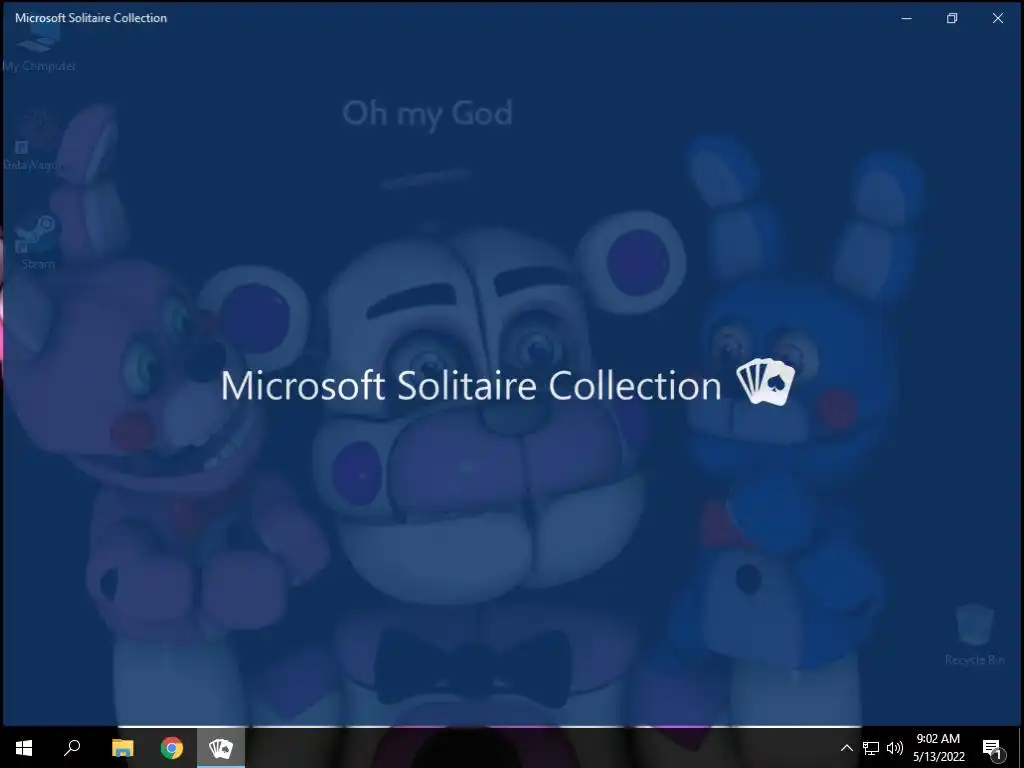Close the Solitaire Collection window
1024x768 pixels.
tap(998, 18)
